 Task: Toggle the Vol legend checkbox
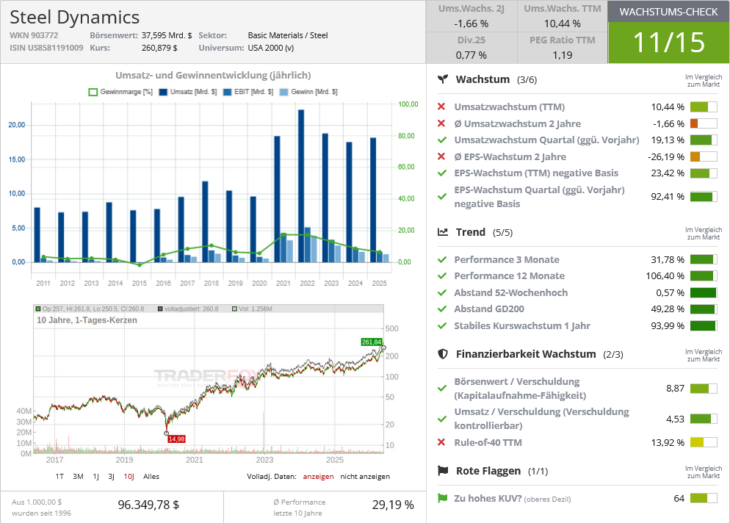(235, 309)
